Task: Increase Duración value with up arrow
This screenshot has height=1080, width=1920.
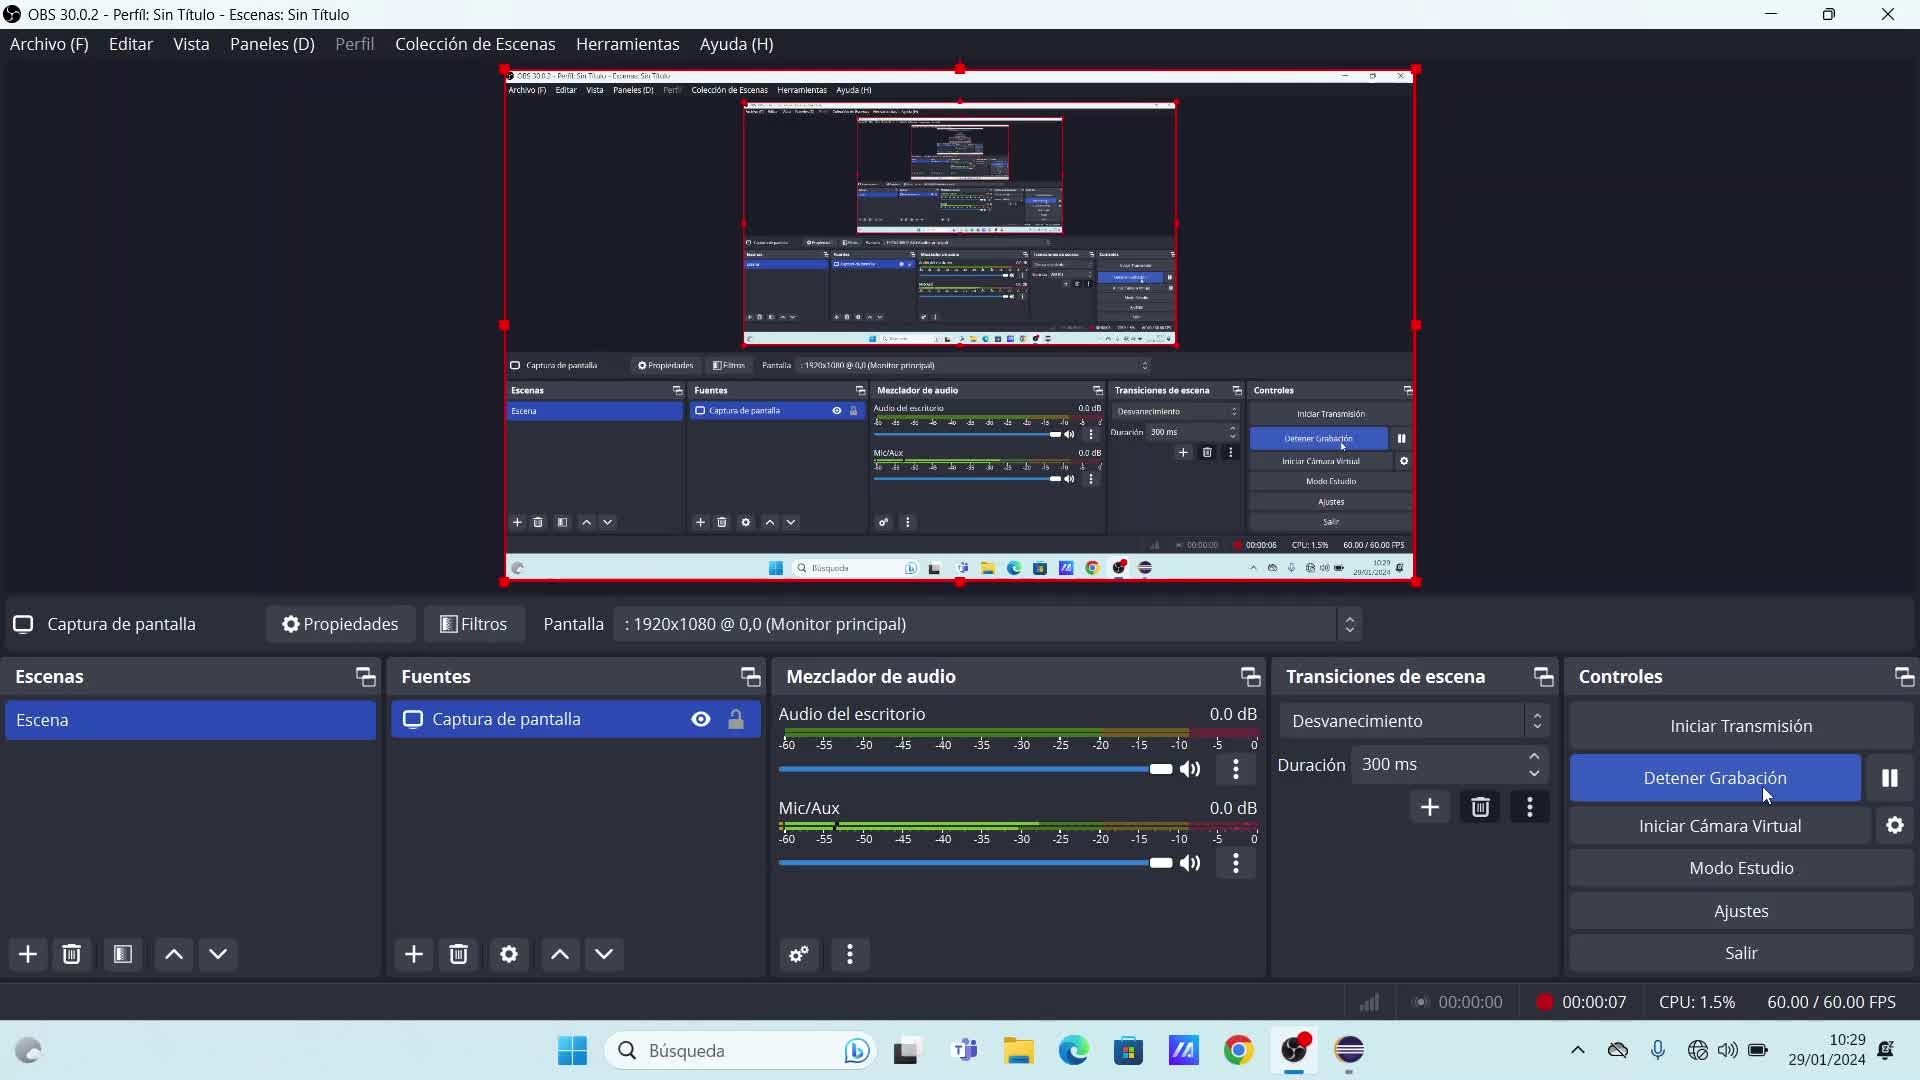Action: (1534, 756)
